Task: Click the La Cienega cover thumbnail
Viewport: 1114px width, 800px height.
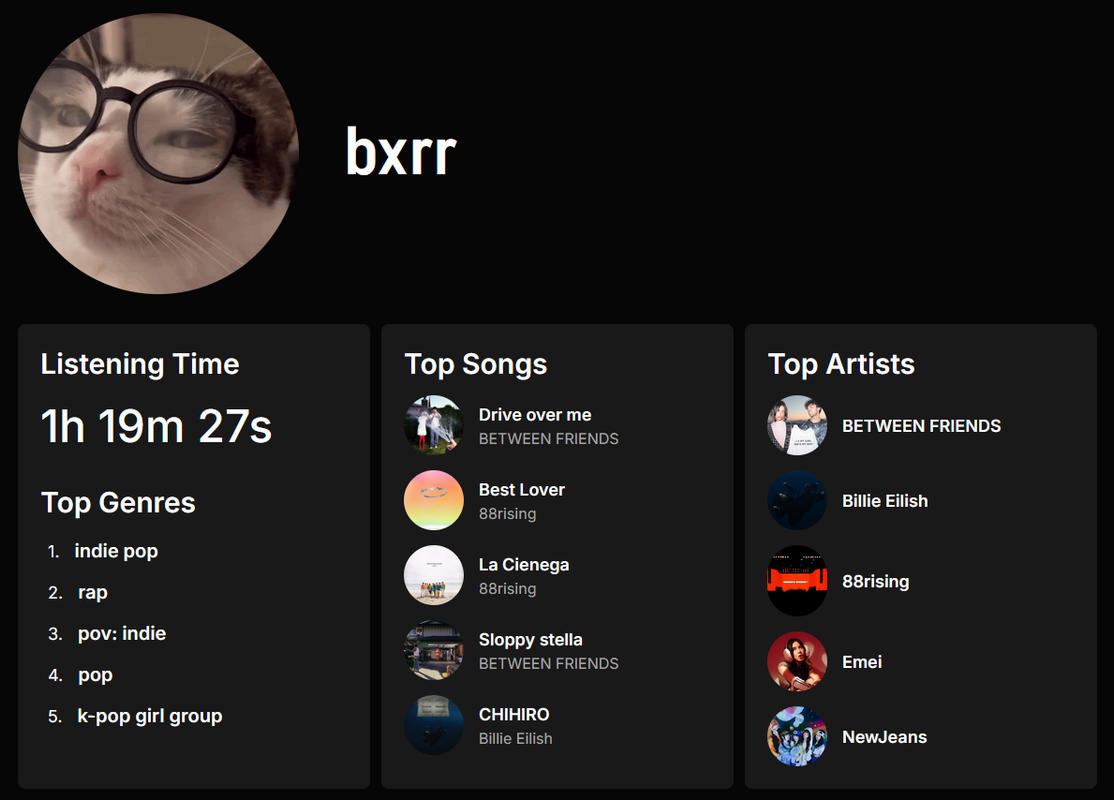Action: pos(433,575)
